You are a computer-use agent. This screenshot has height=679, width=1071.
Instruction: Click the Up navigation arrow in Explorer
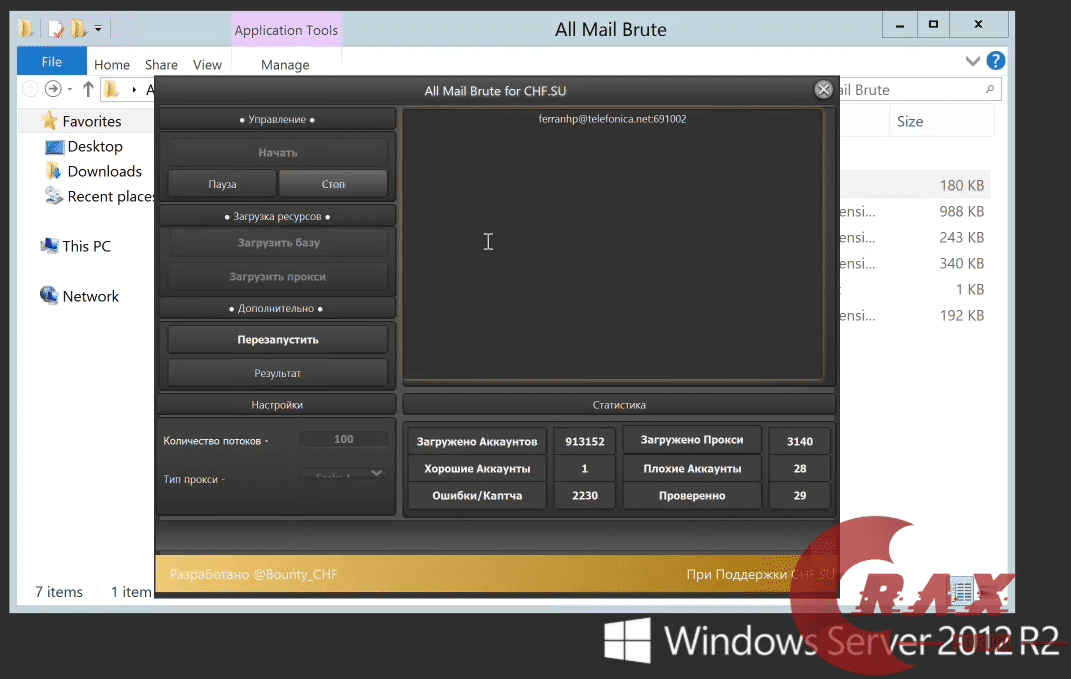90,88
